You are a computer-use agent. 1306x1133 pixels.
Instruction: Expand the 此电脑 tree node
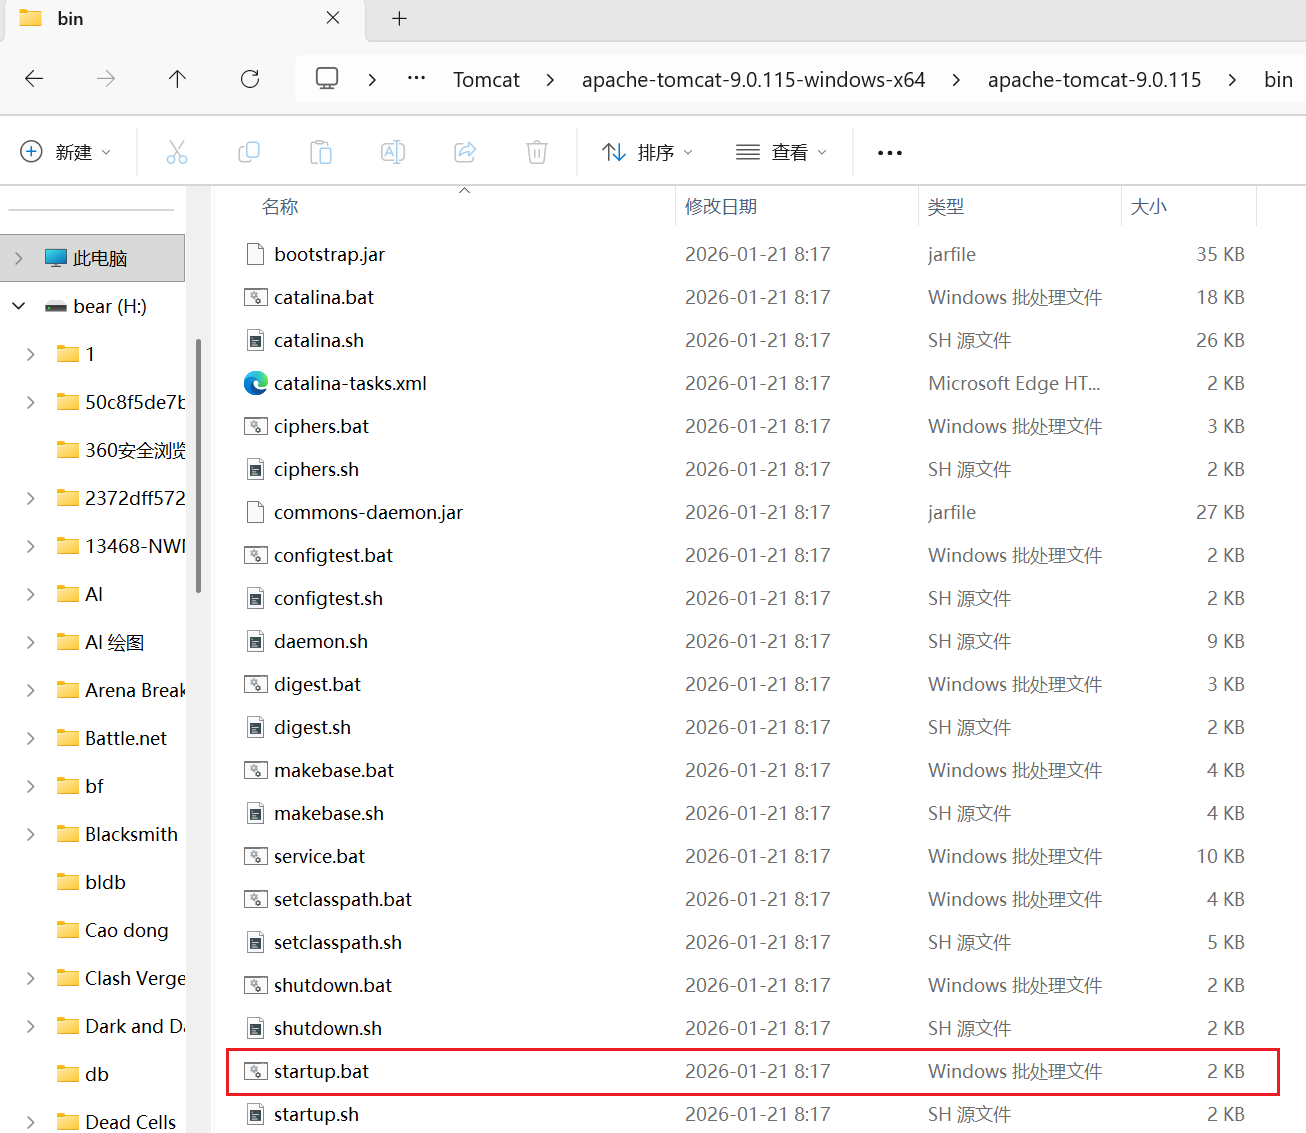[x=19, y=258]
